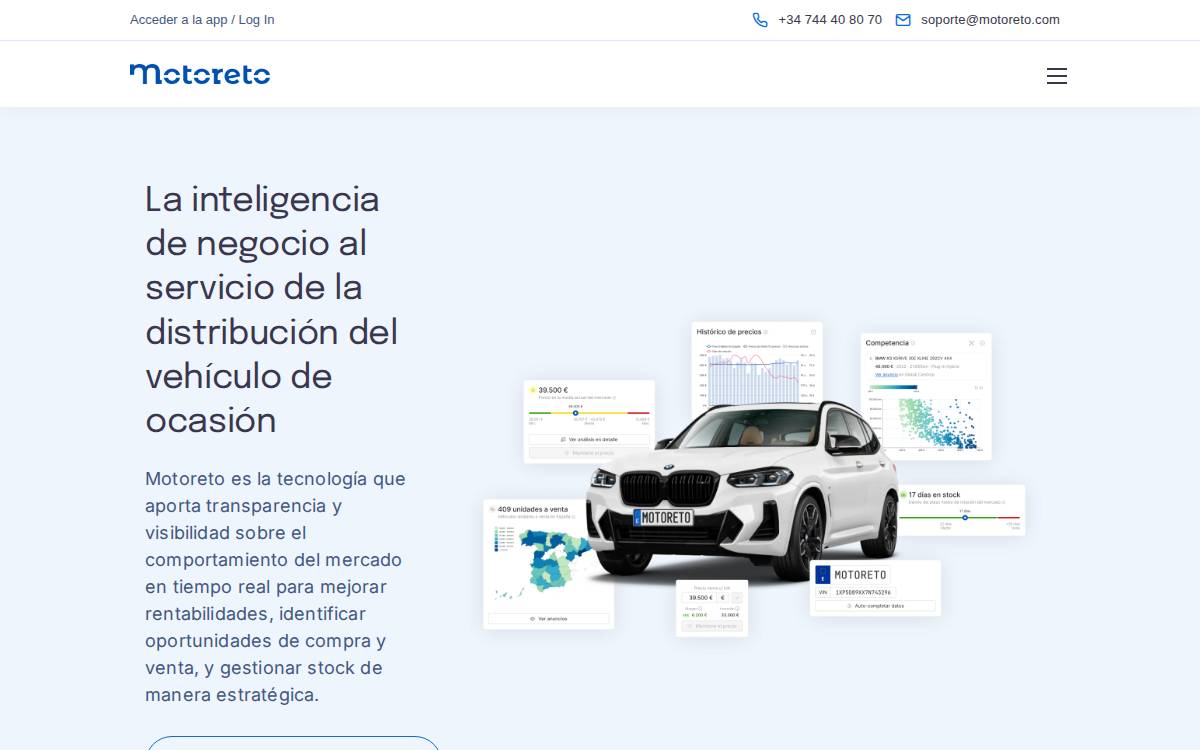This screenshot has width=1200, height=750.
Task: Click the Competencia card title
Action: (x=887, y=343)
